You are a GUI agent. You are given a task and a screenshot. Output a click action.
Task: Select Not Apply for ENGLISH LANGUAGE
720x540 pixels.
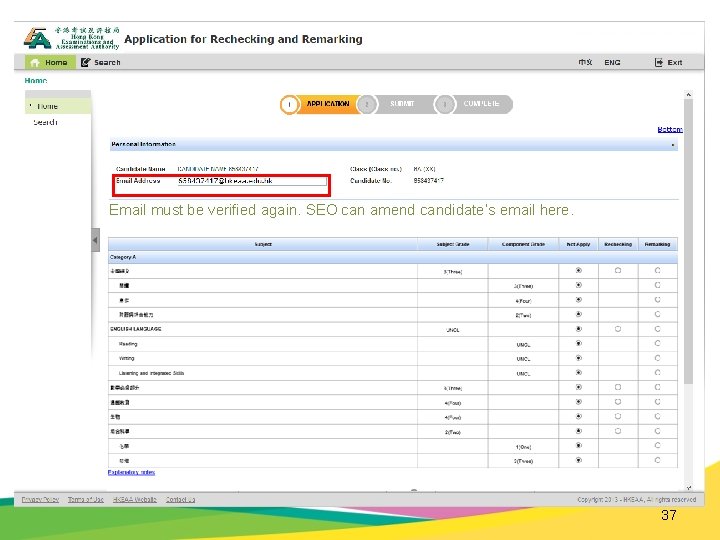[x=579, y=329]
